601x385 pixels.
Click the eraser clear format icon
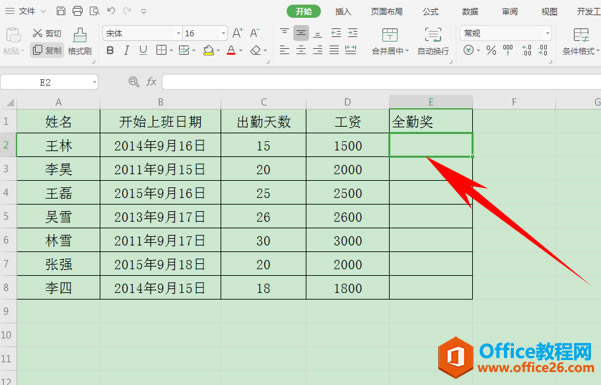[x=256, y=50]
